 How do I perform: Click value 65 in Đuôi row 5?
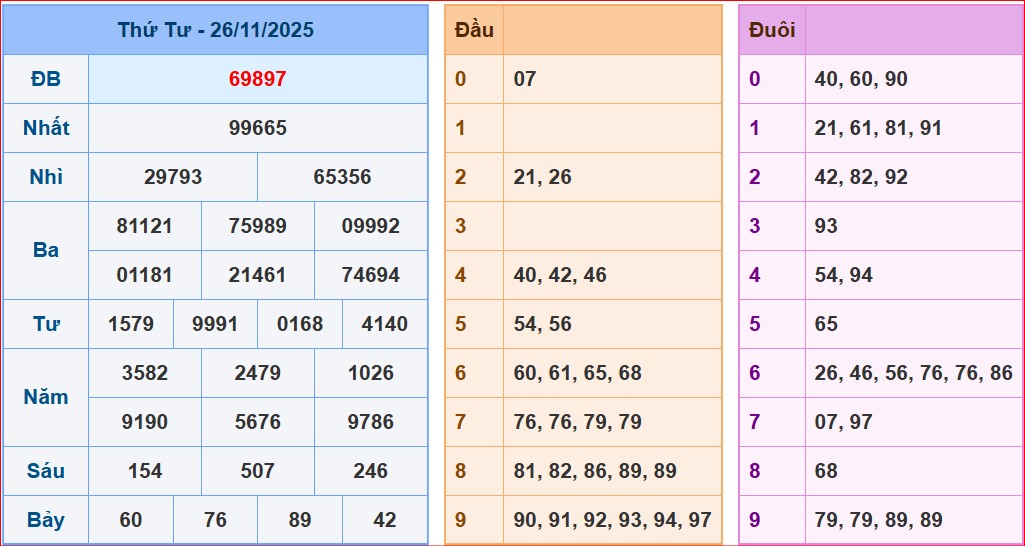click(x=826, y=324)
